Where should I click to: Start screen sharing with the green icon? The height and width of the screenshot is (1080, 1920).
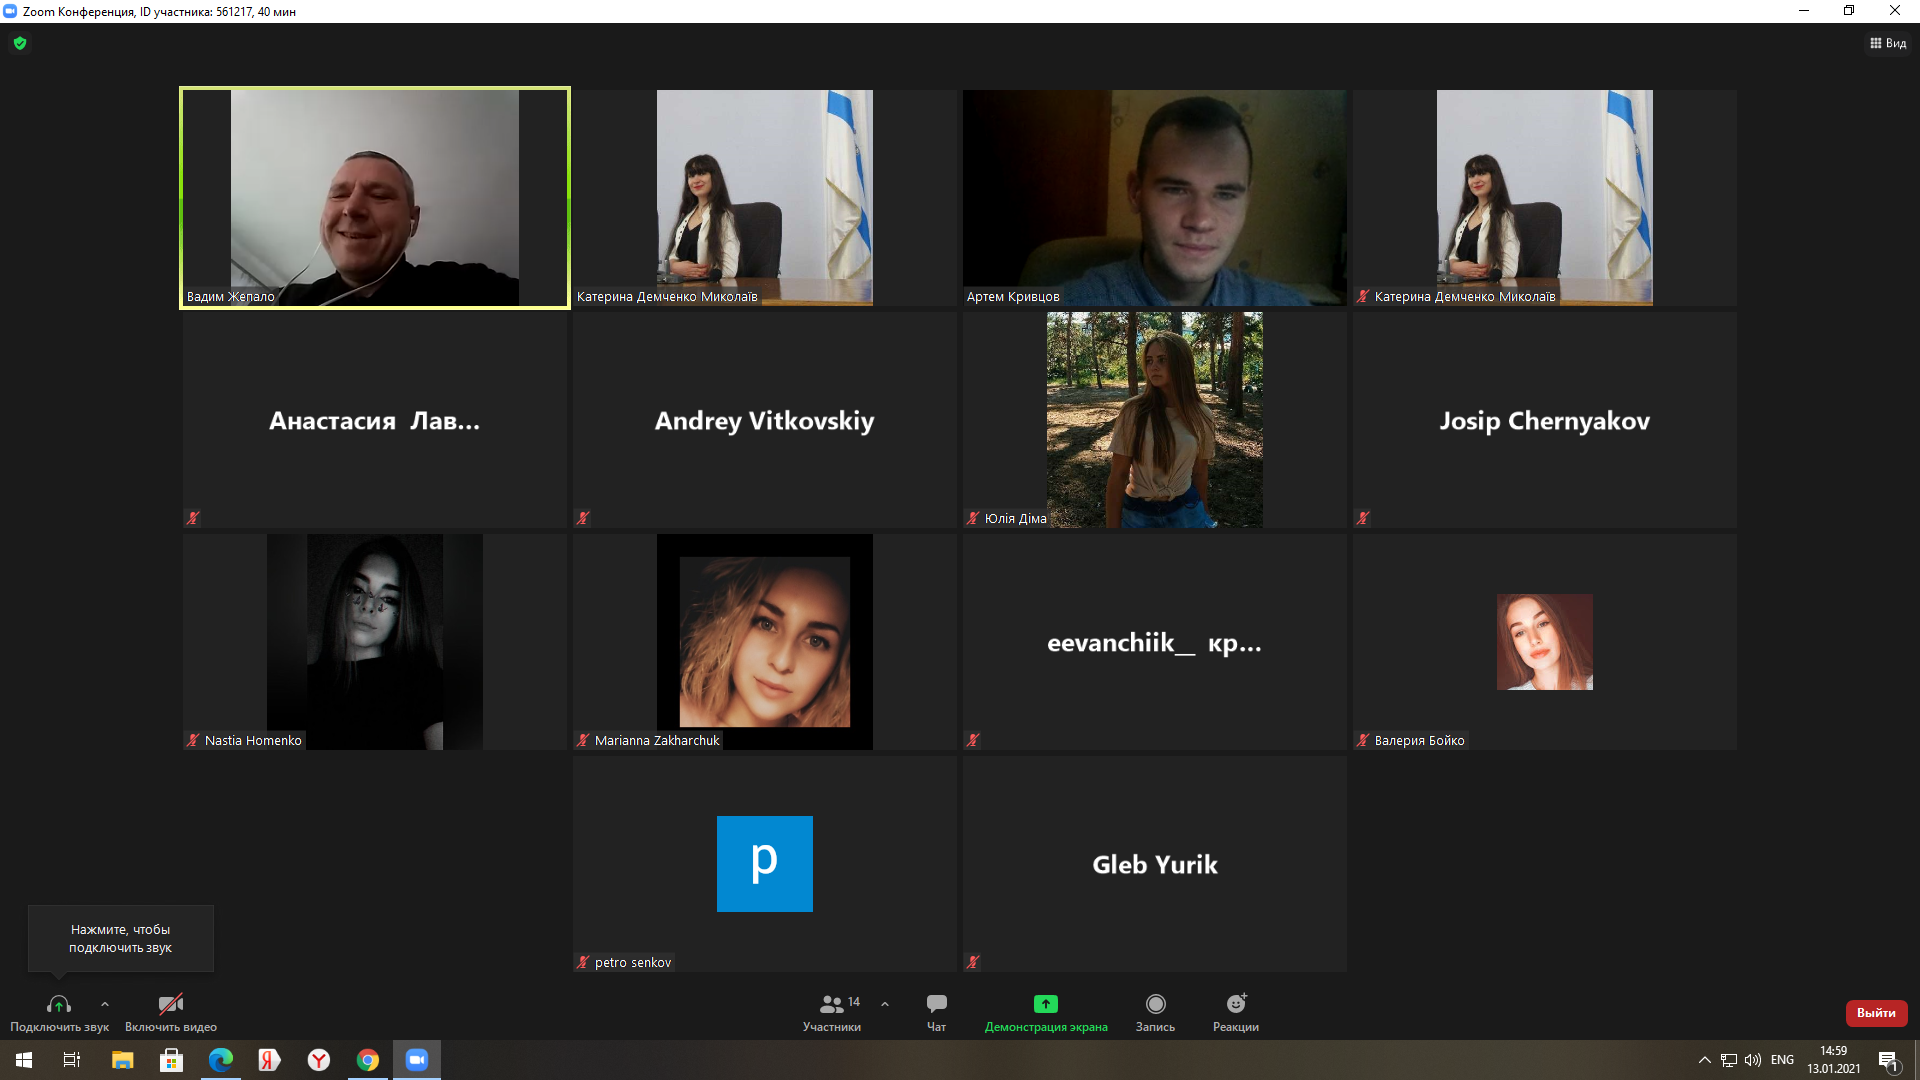[x=1045, y=1004]
